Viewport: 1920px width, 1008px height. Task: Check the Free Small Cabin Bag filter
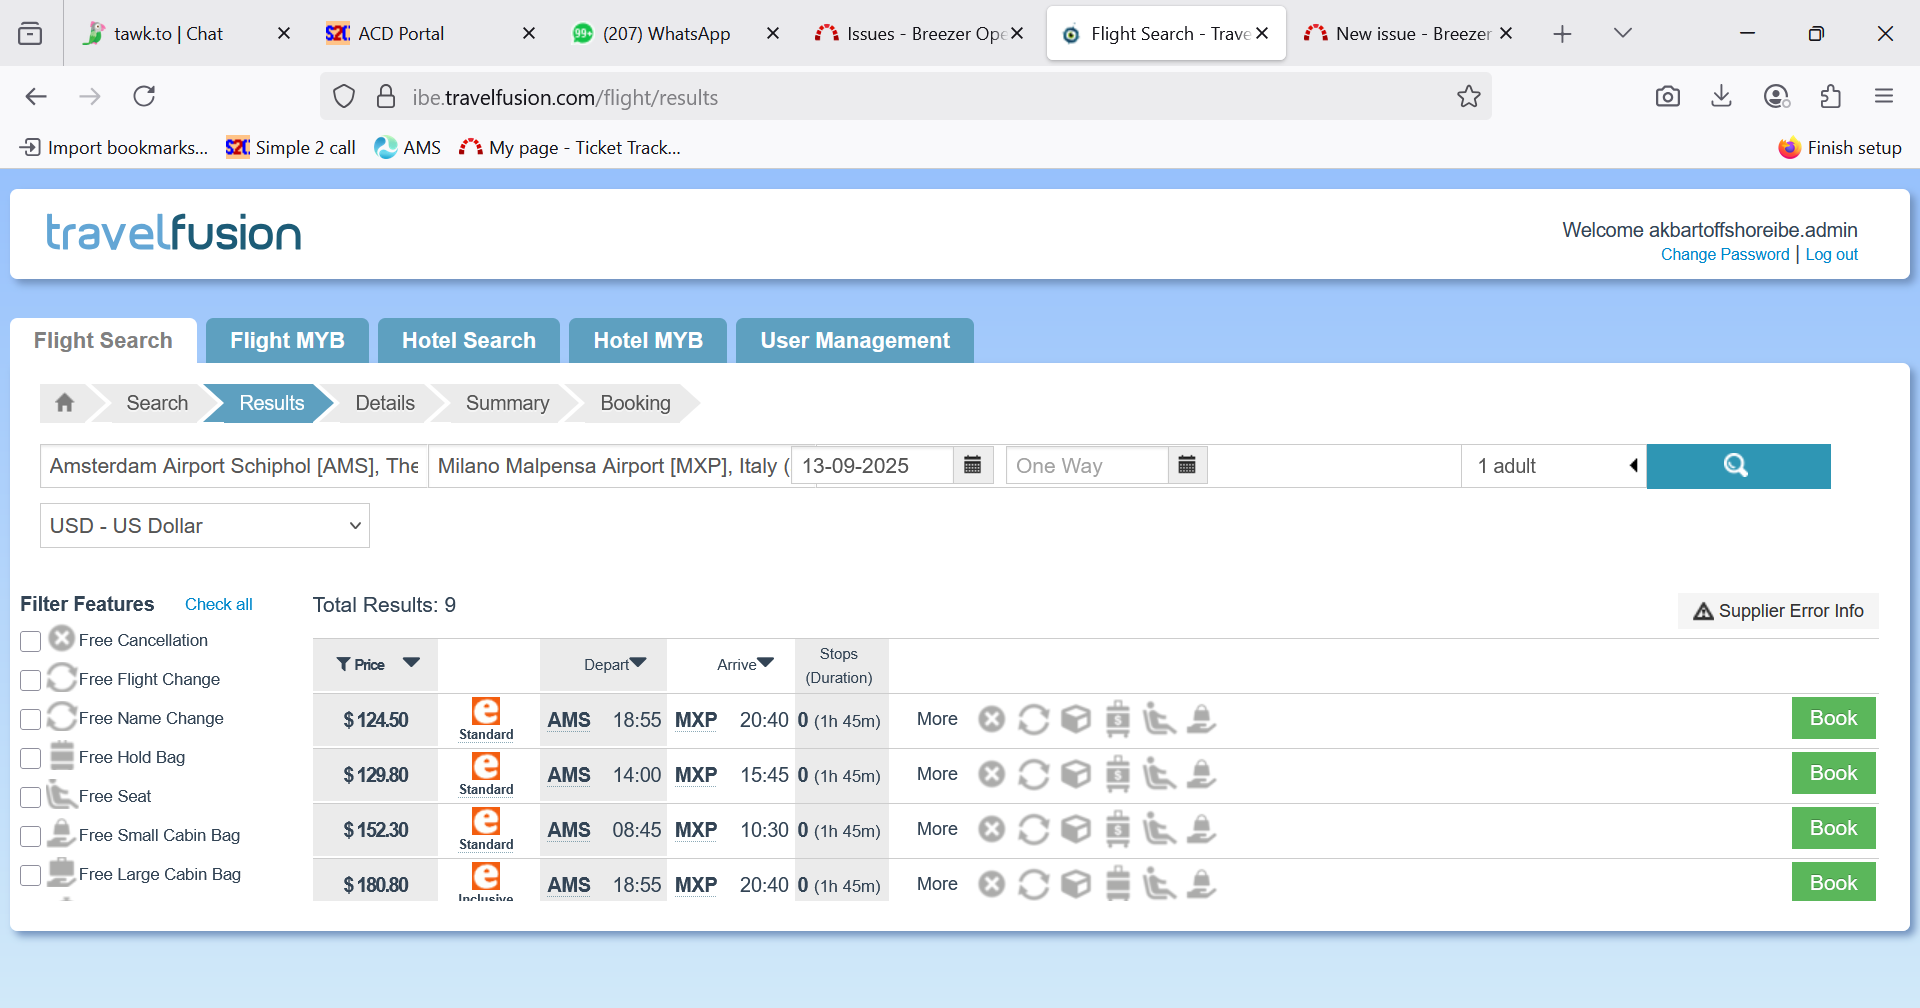point(31,836)
